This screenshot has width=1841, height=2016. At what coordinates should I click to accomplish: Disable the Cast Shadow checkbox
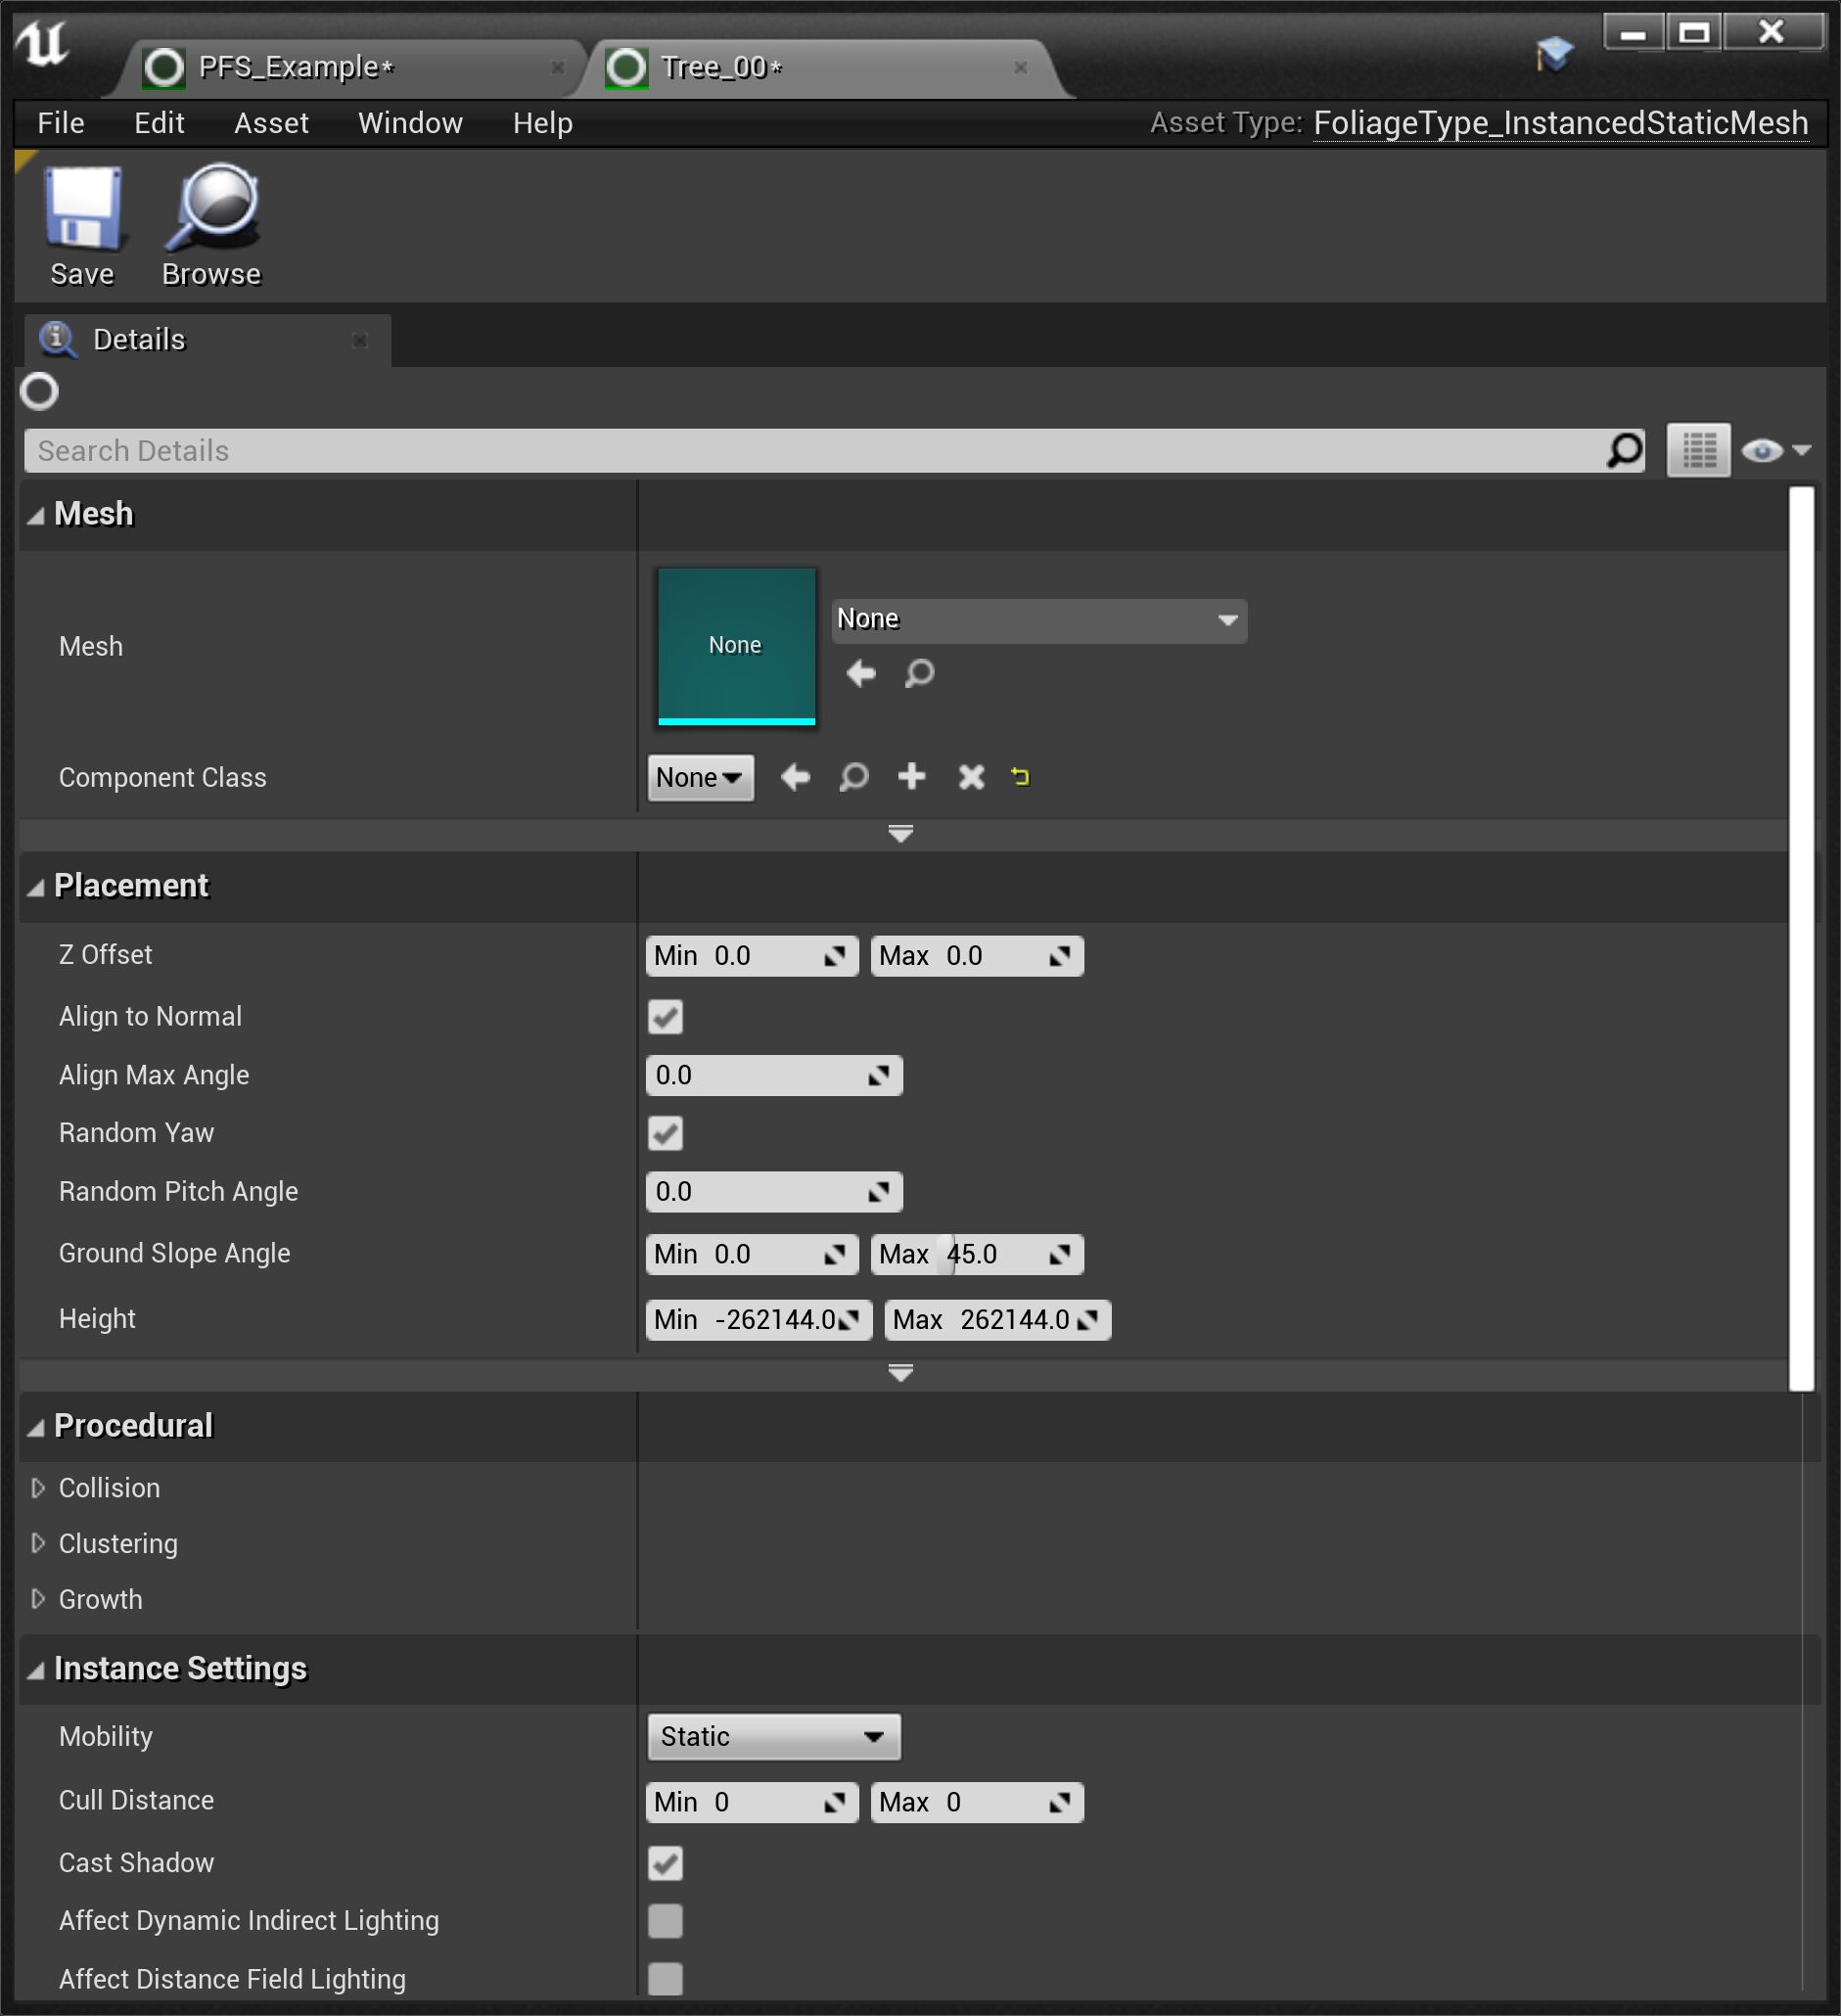click(665, 1863)
